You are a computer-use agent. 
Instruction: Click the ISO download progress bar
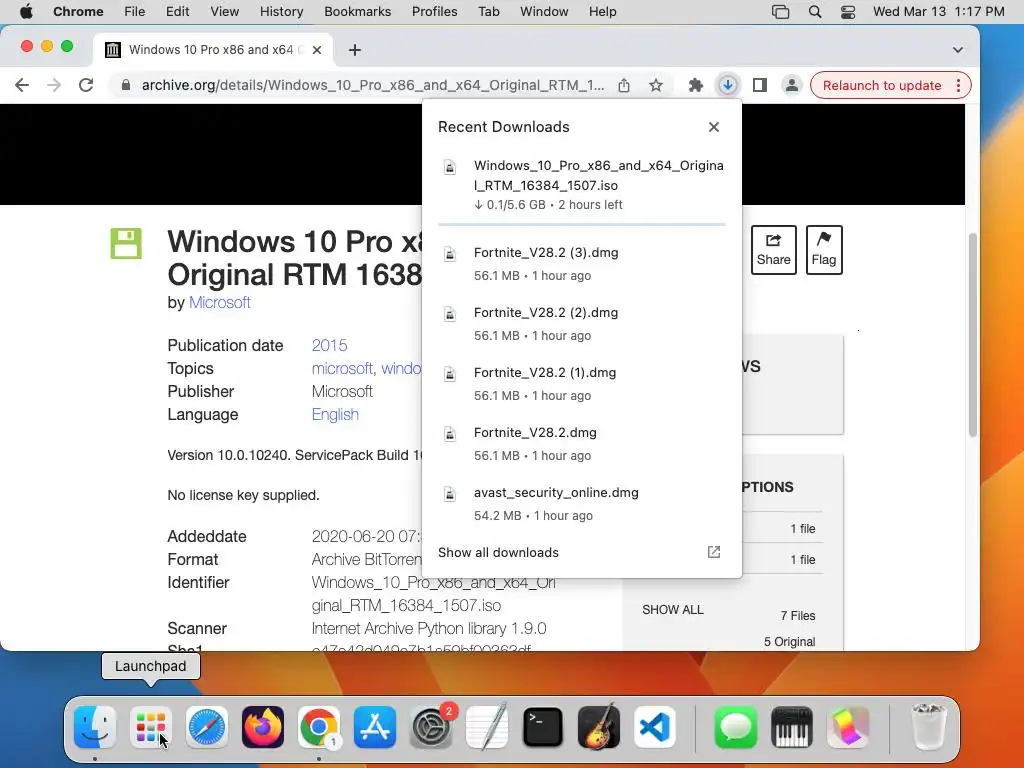click(582, 224)
